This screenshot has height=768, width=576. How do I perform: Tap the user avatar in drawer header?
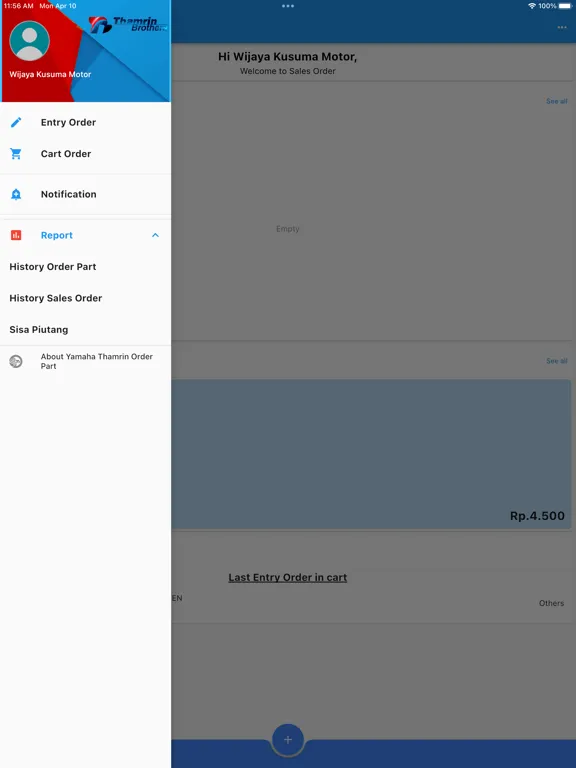tap(29, 41)
